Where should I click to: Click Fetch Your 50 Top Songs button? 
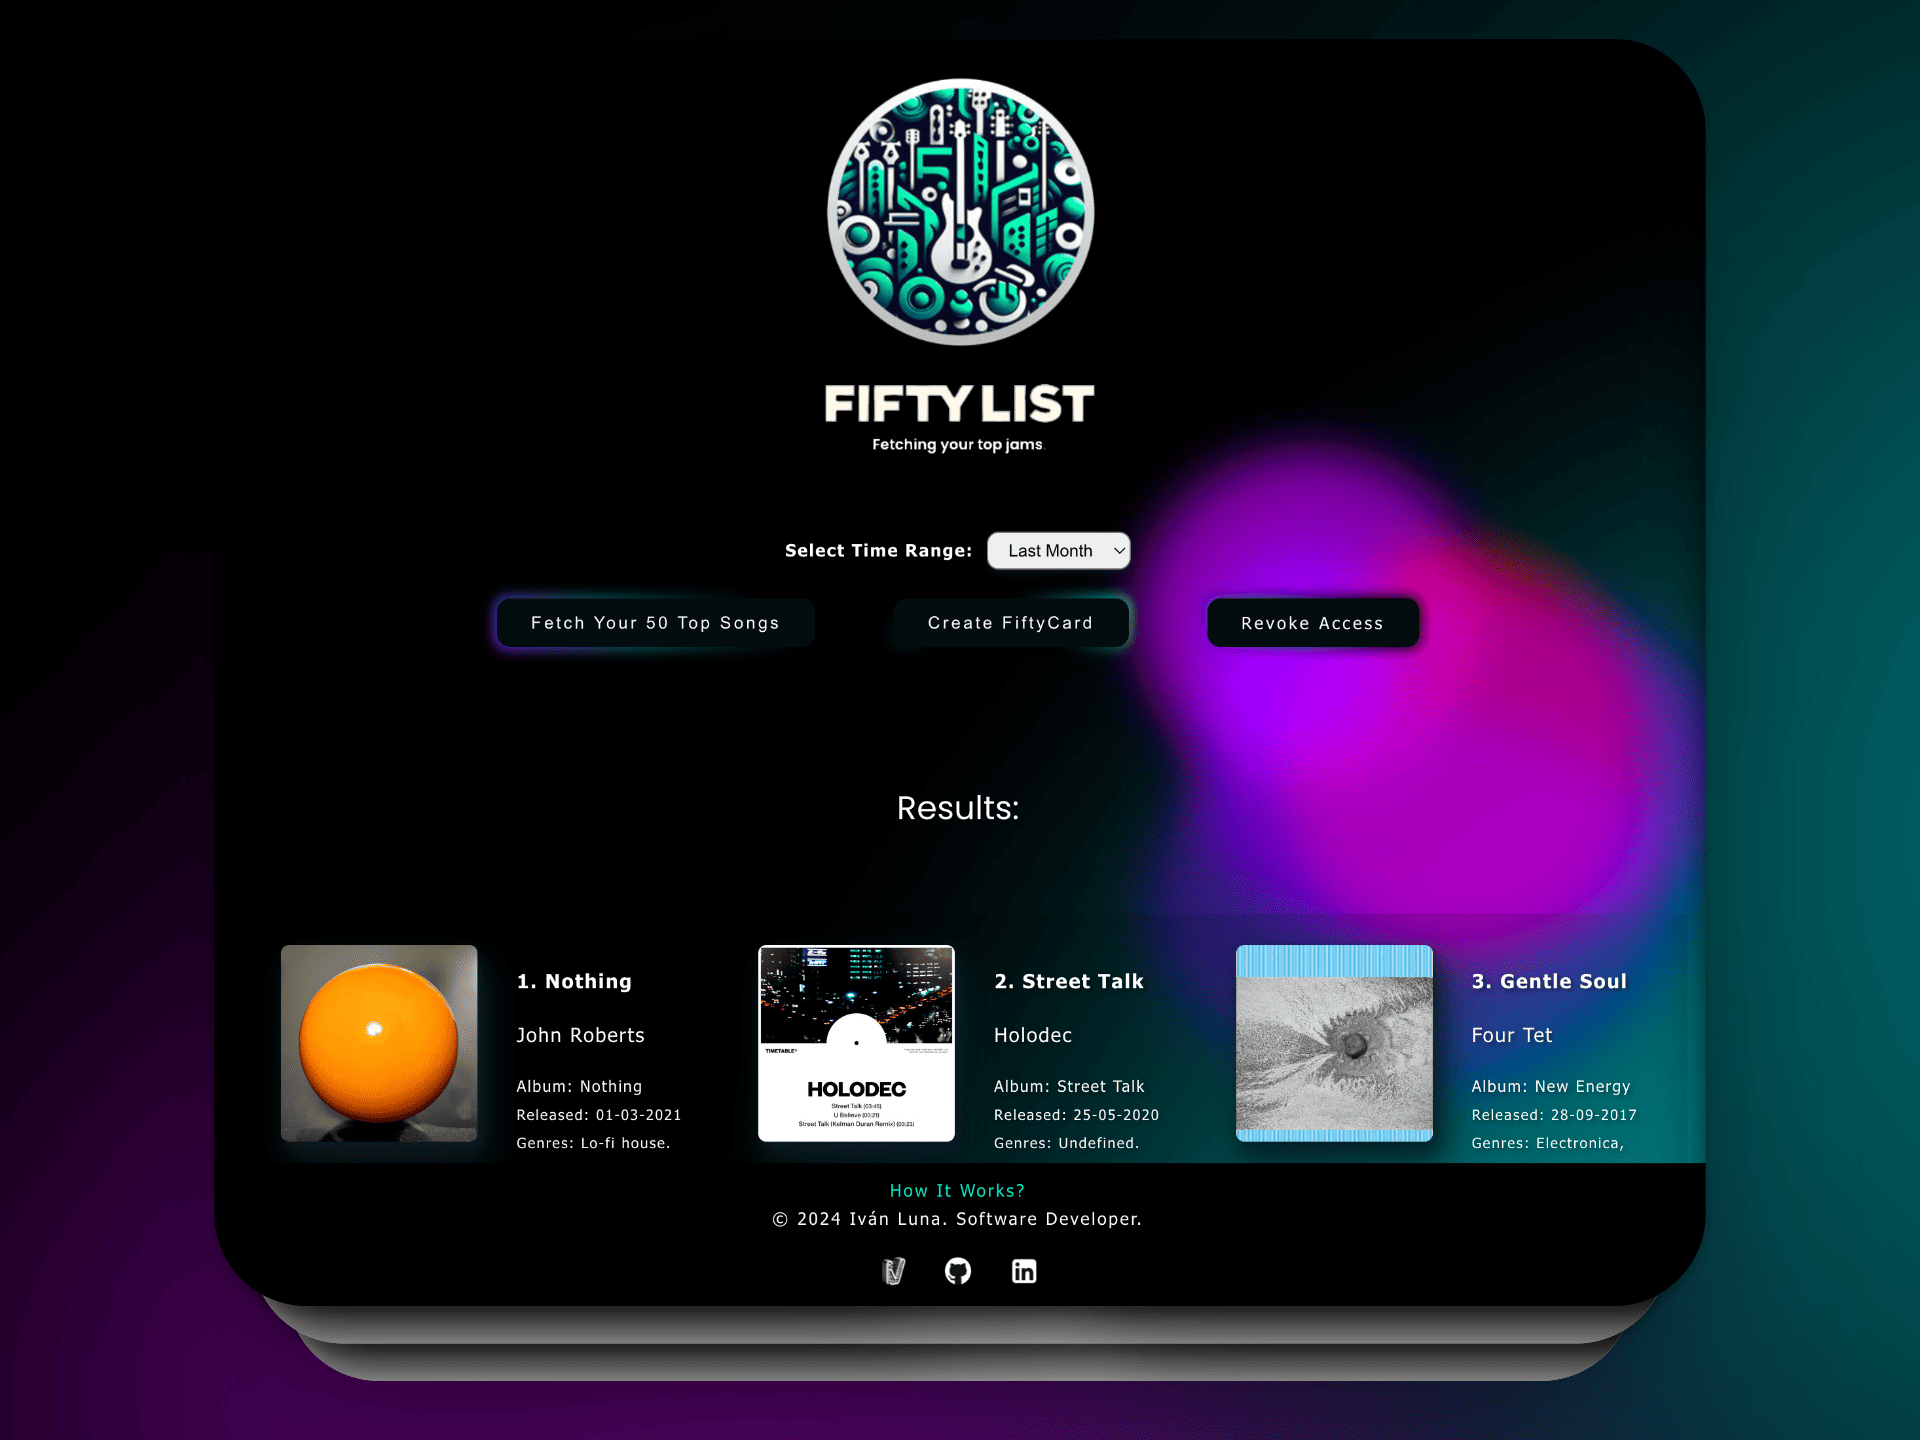[655, 622]
